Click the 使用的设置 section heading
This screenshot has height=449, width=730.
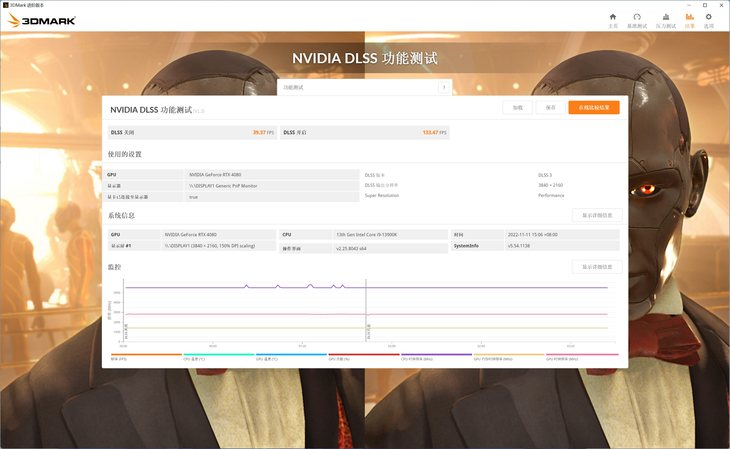(x=125, y=154)
